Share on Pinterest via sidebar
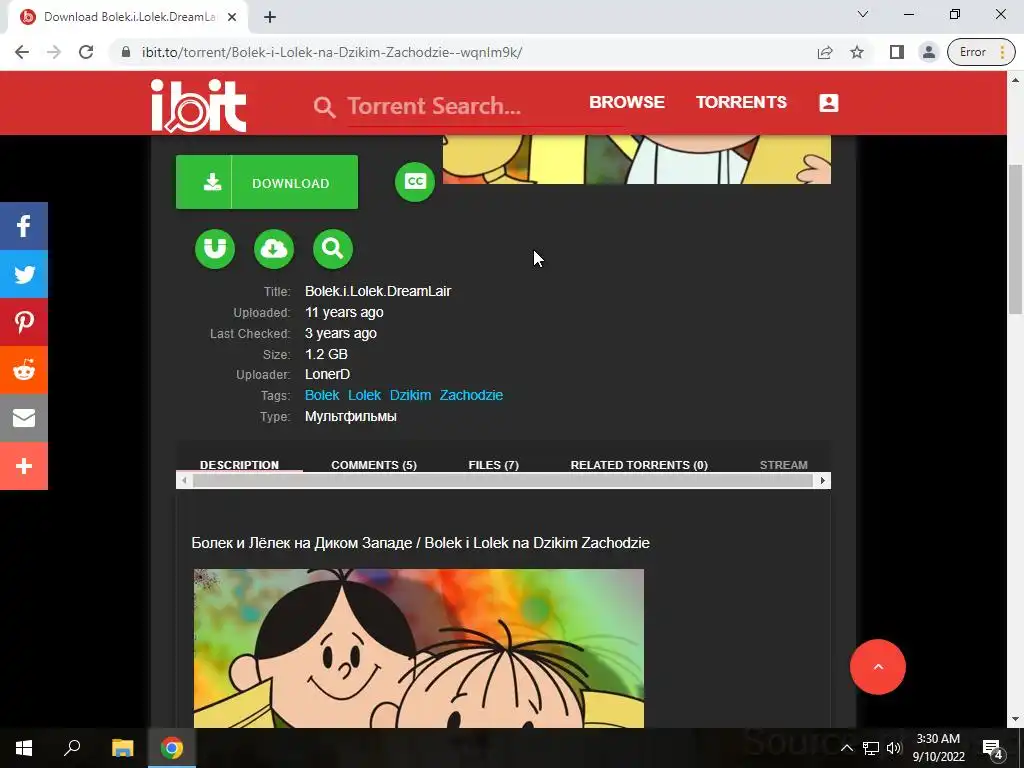The height and width of the screenshot is (768, 1024). pyautogui.click(x=24, y=322)
